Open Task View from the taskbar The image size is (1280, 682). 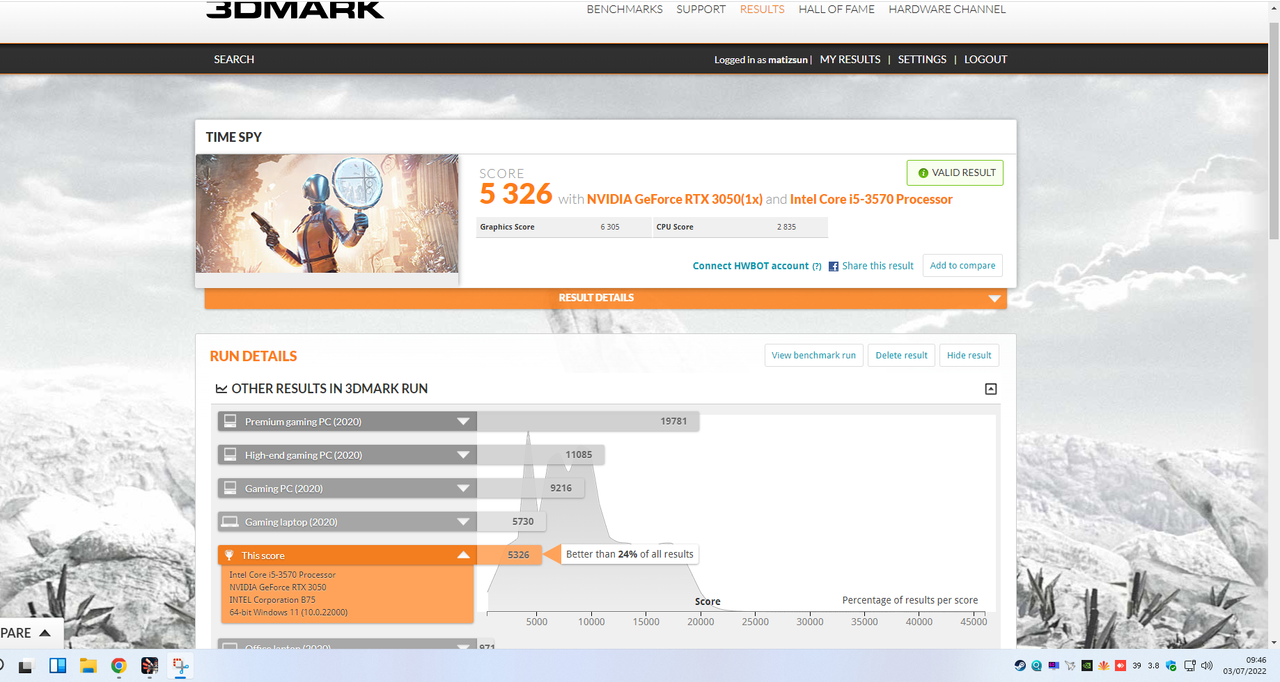point(26,665)
